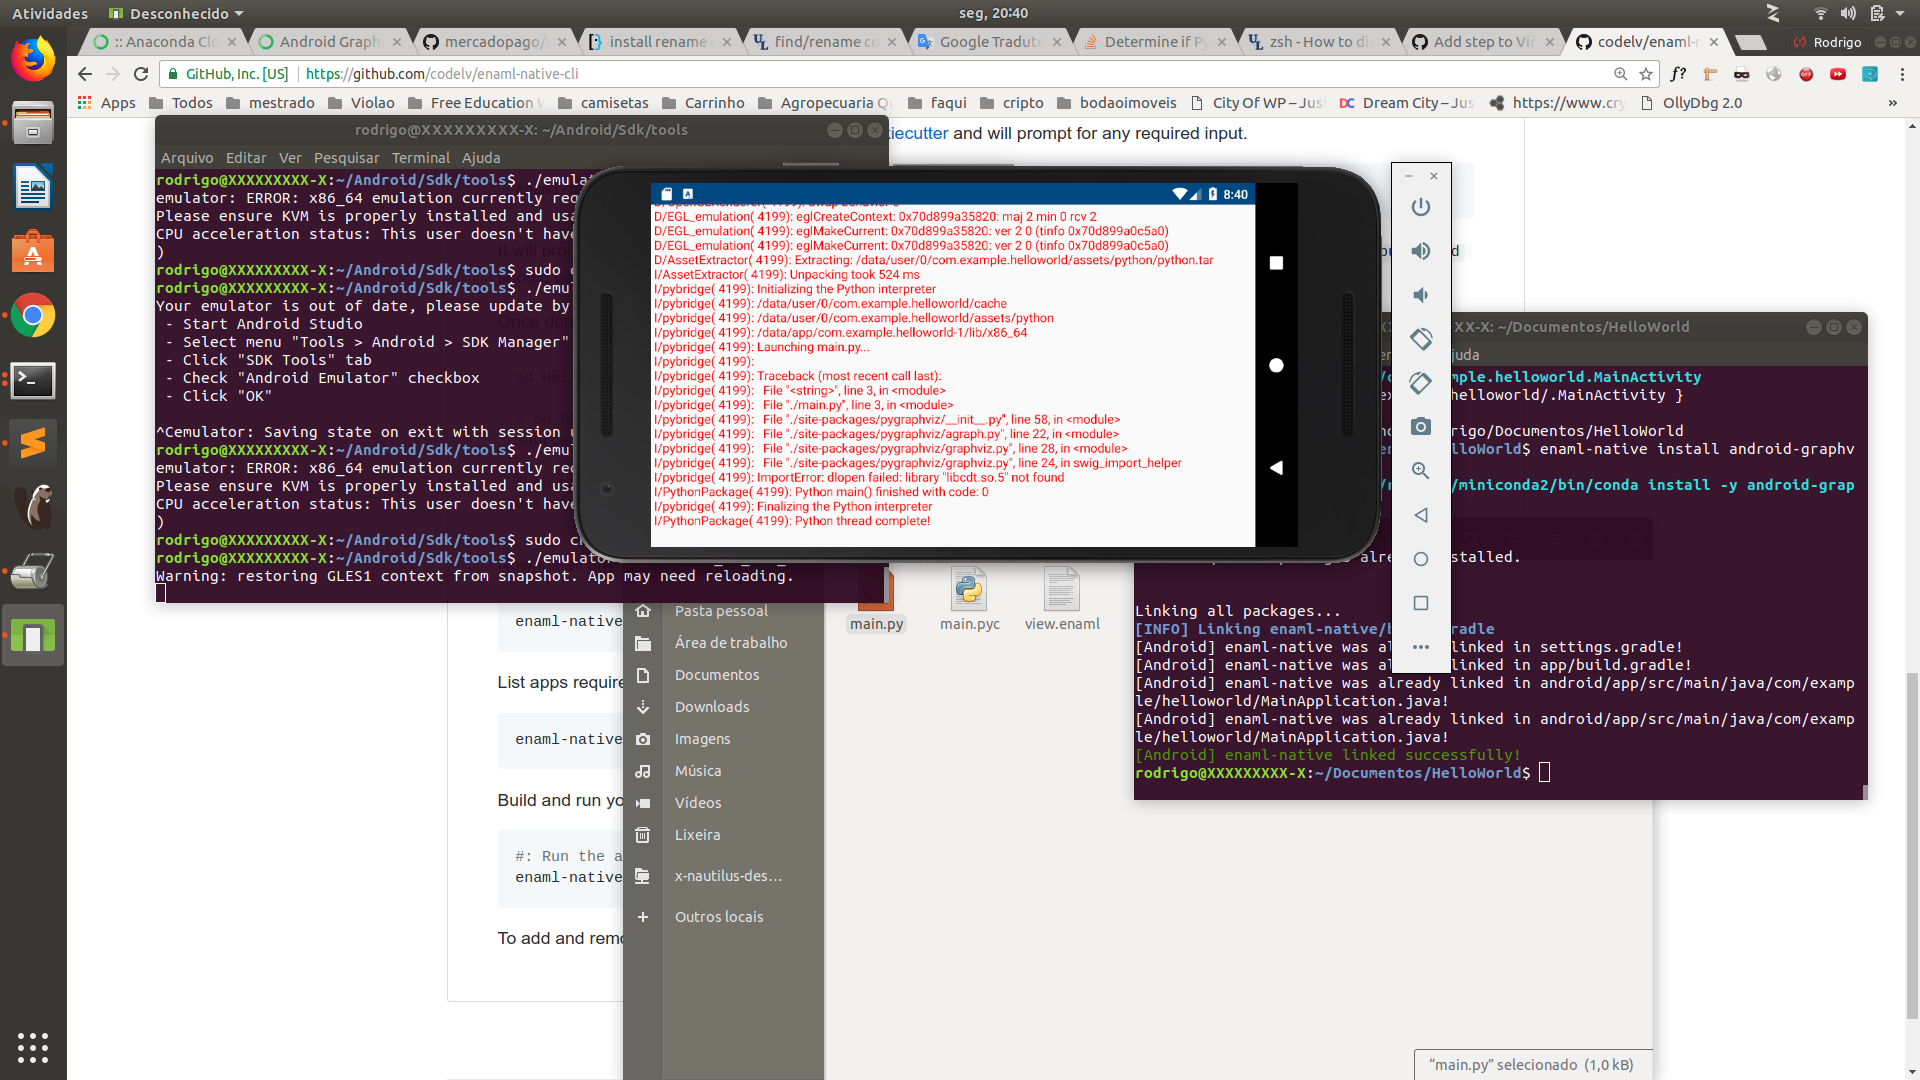
Task: Open the Terminal menu in the terminal menubar
Action: 420,158
